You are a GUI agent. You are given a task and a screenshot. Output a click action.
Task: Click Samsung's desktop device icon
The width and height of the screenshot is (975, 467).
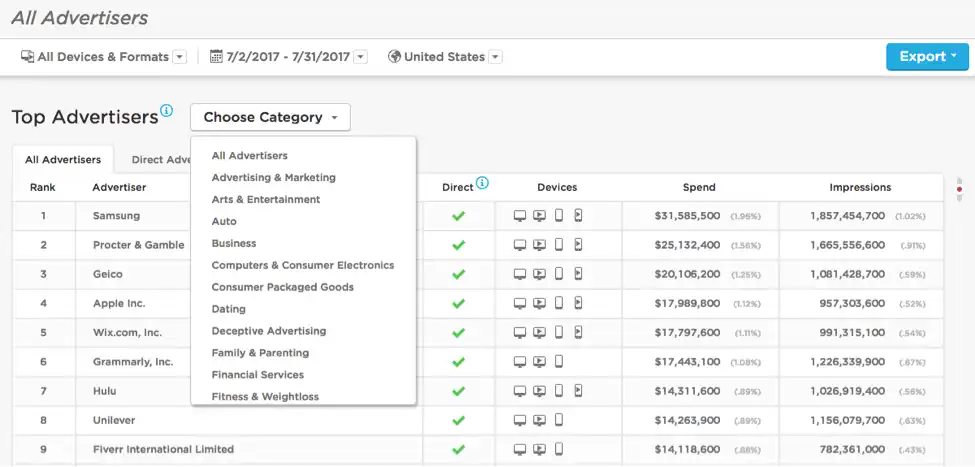(x=520, y=216)
